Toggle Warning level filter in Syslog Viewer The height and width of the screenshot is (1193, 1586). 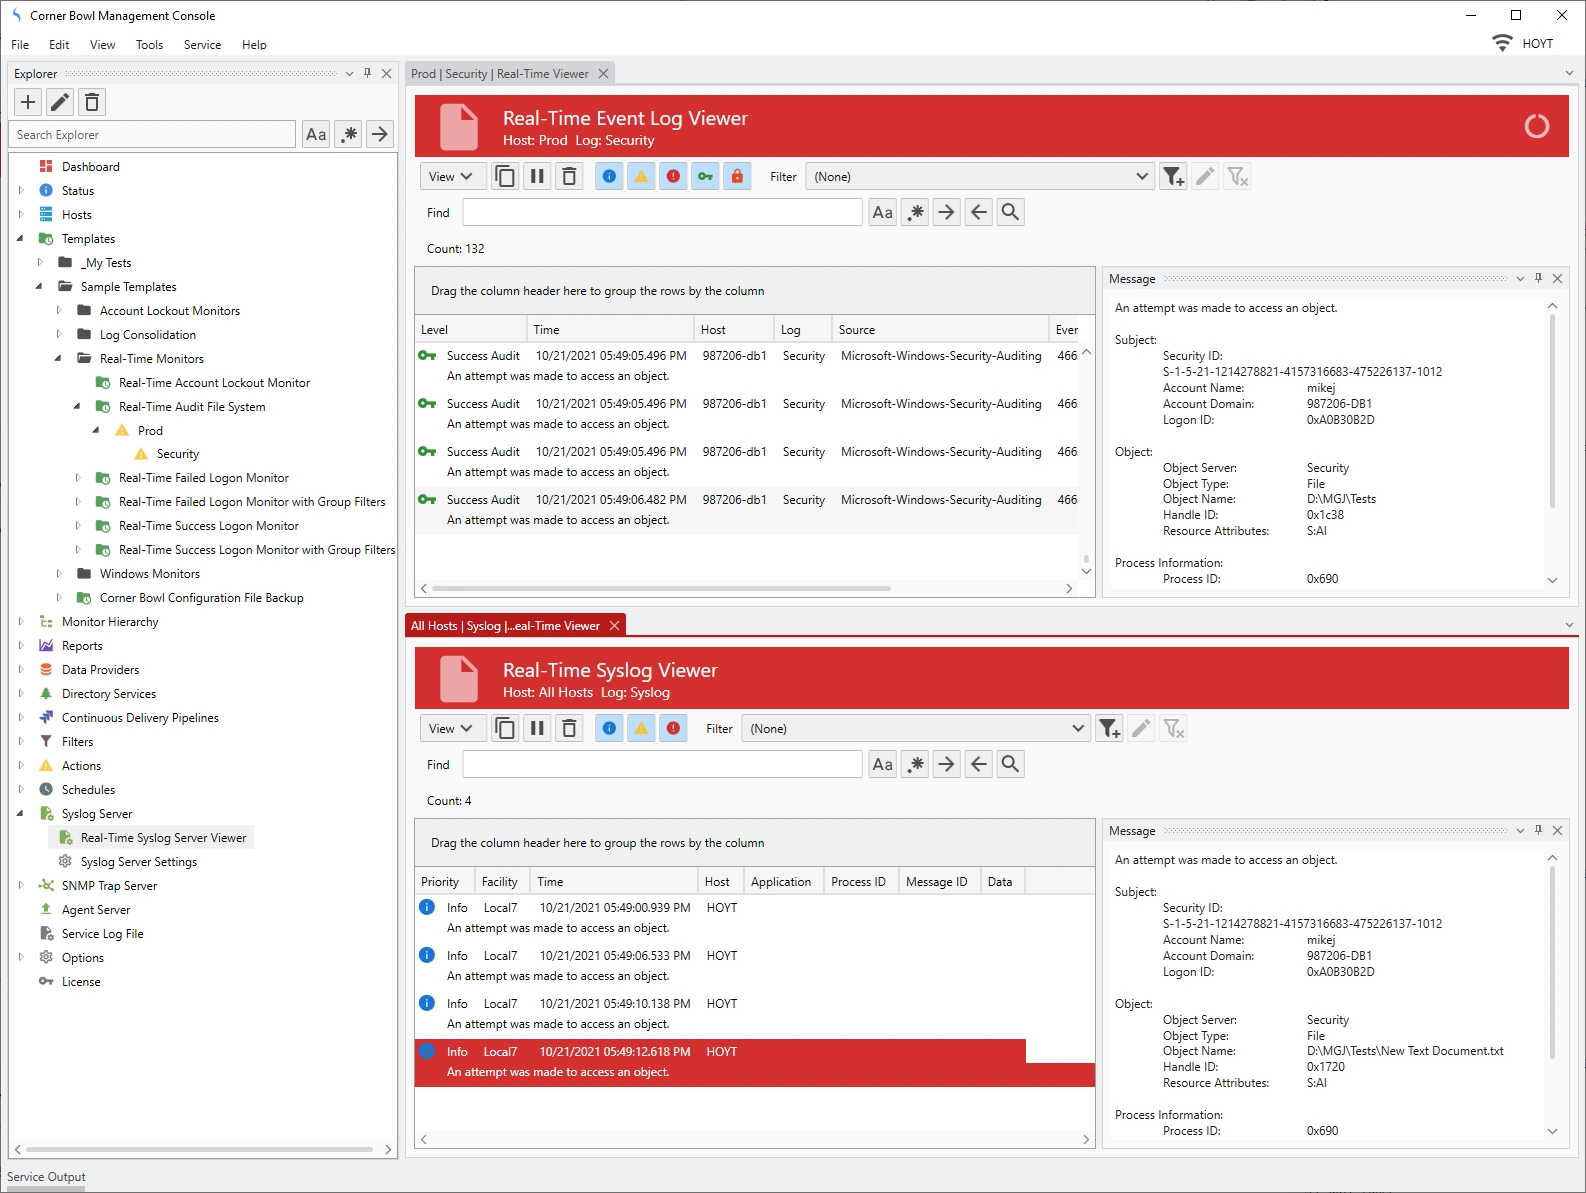click(x=641, y=729)
